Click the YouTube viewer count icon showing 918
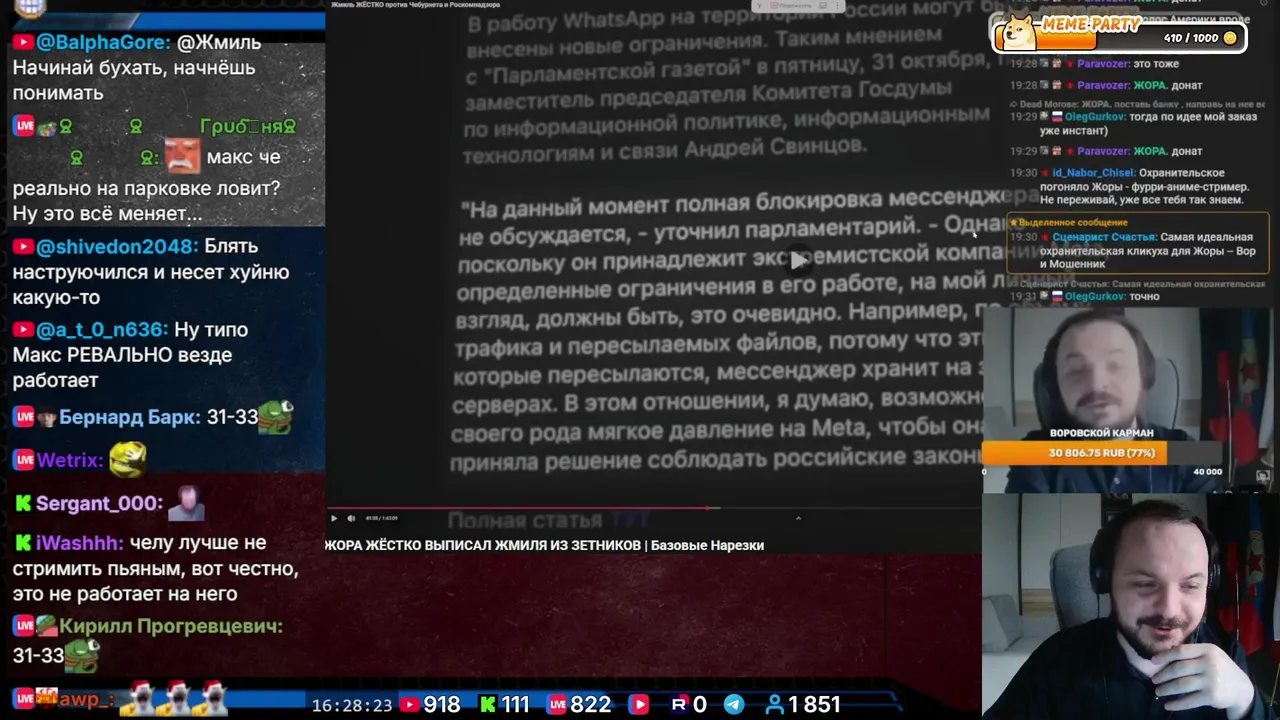1280x720 pixels. point(408,705)
